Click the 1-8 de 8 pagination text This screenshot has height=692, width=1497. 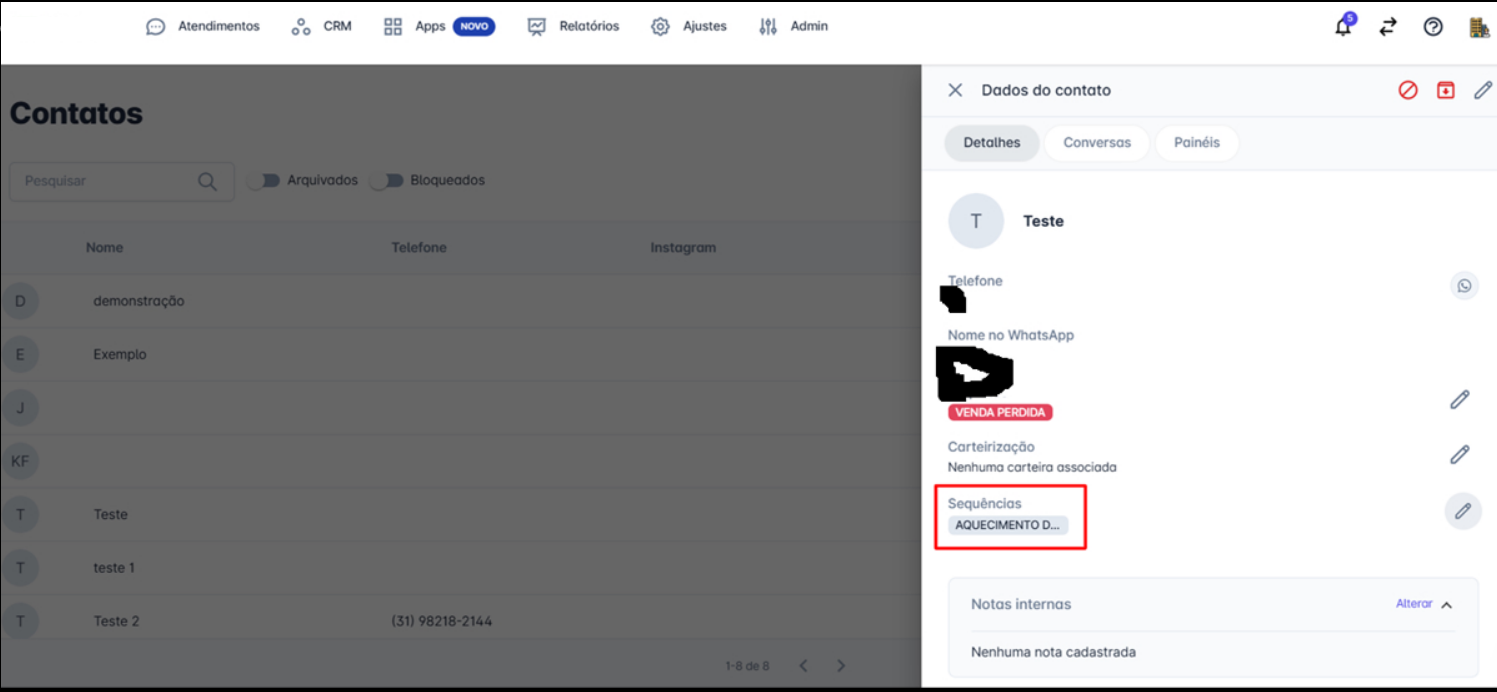pyautogui.click(x=747, y=666)
